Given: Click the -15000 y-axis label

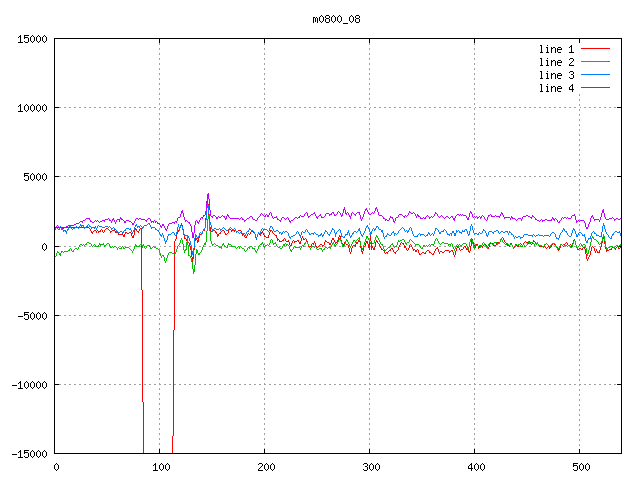Looking at the screenshot, I should [29, 454].
